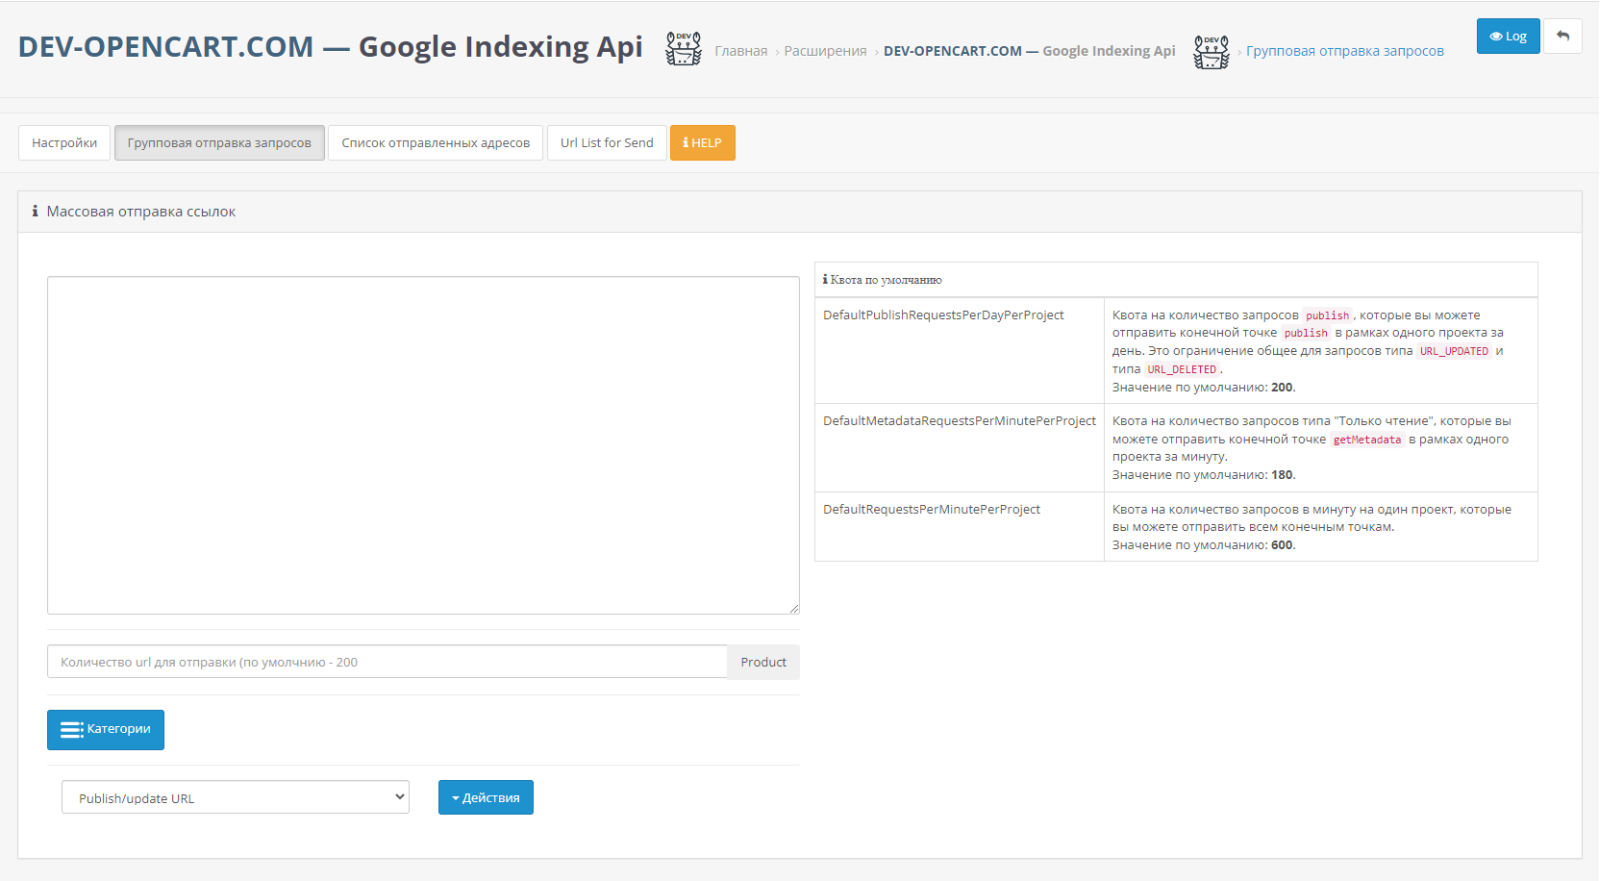Image resolution: width=1600 pixels, height=881 pixels.
Task: Click the DEV crab logo after page title
Action: click(684, 49)
